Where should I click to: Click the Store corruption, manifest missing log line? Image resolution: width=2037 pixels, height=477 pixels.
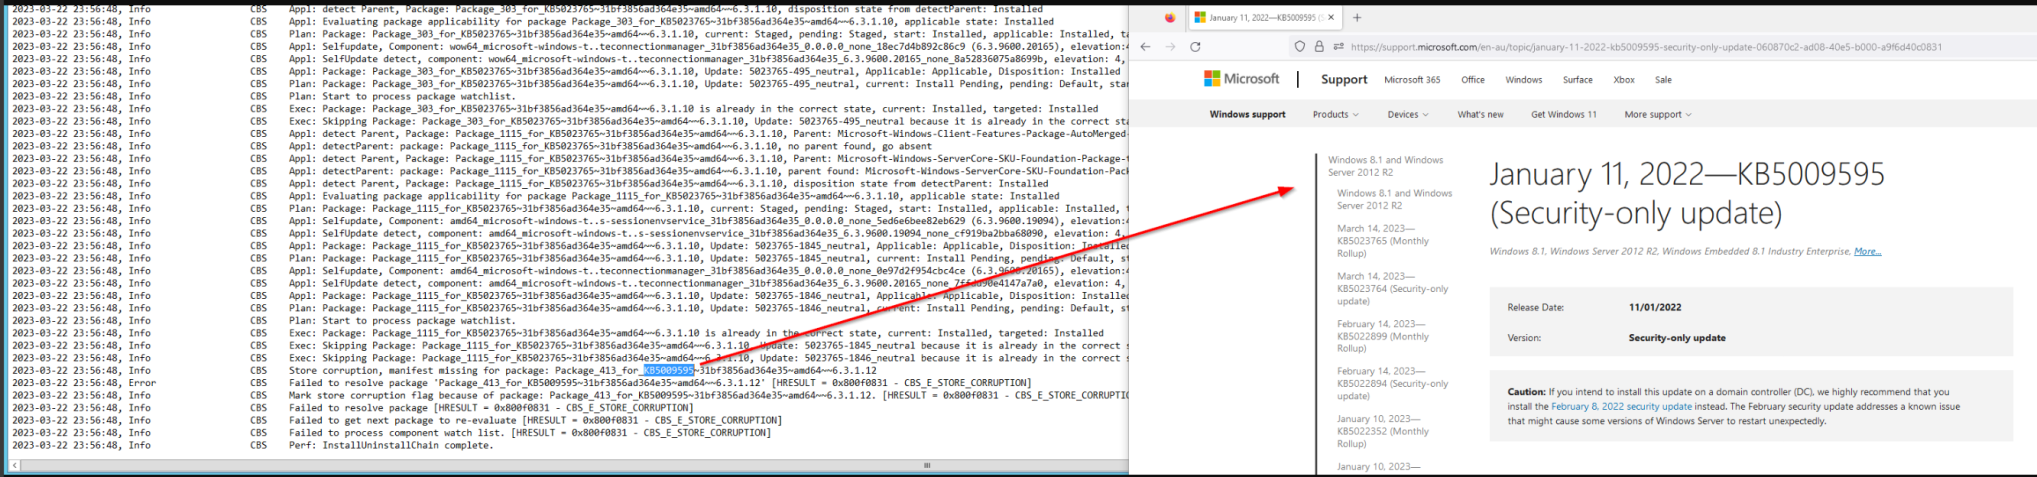pyautogui.click(x=583, y=370)
